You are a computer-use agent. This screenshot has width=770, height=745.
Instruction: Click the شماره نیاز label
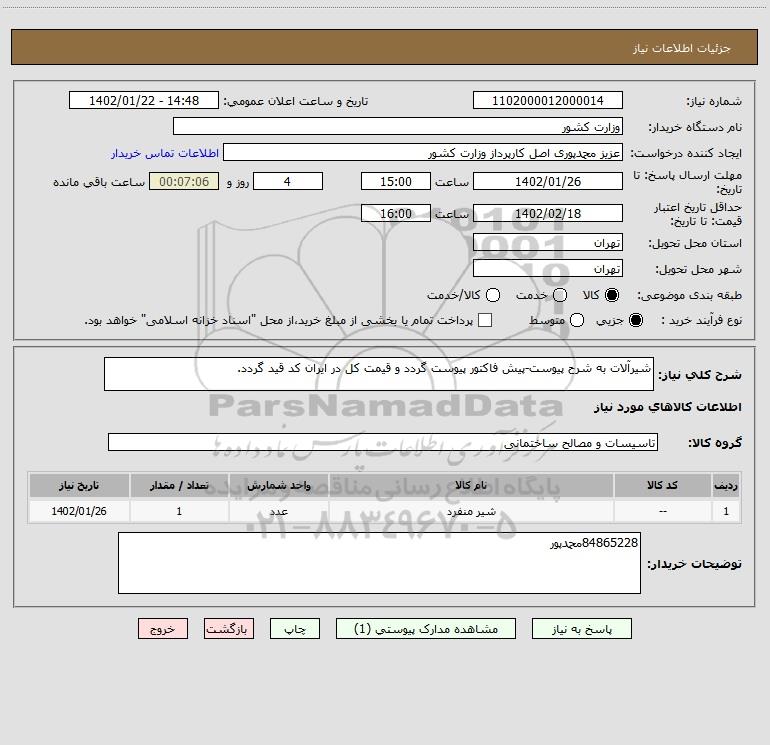[x=714, y=102]
